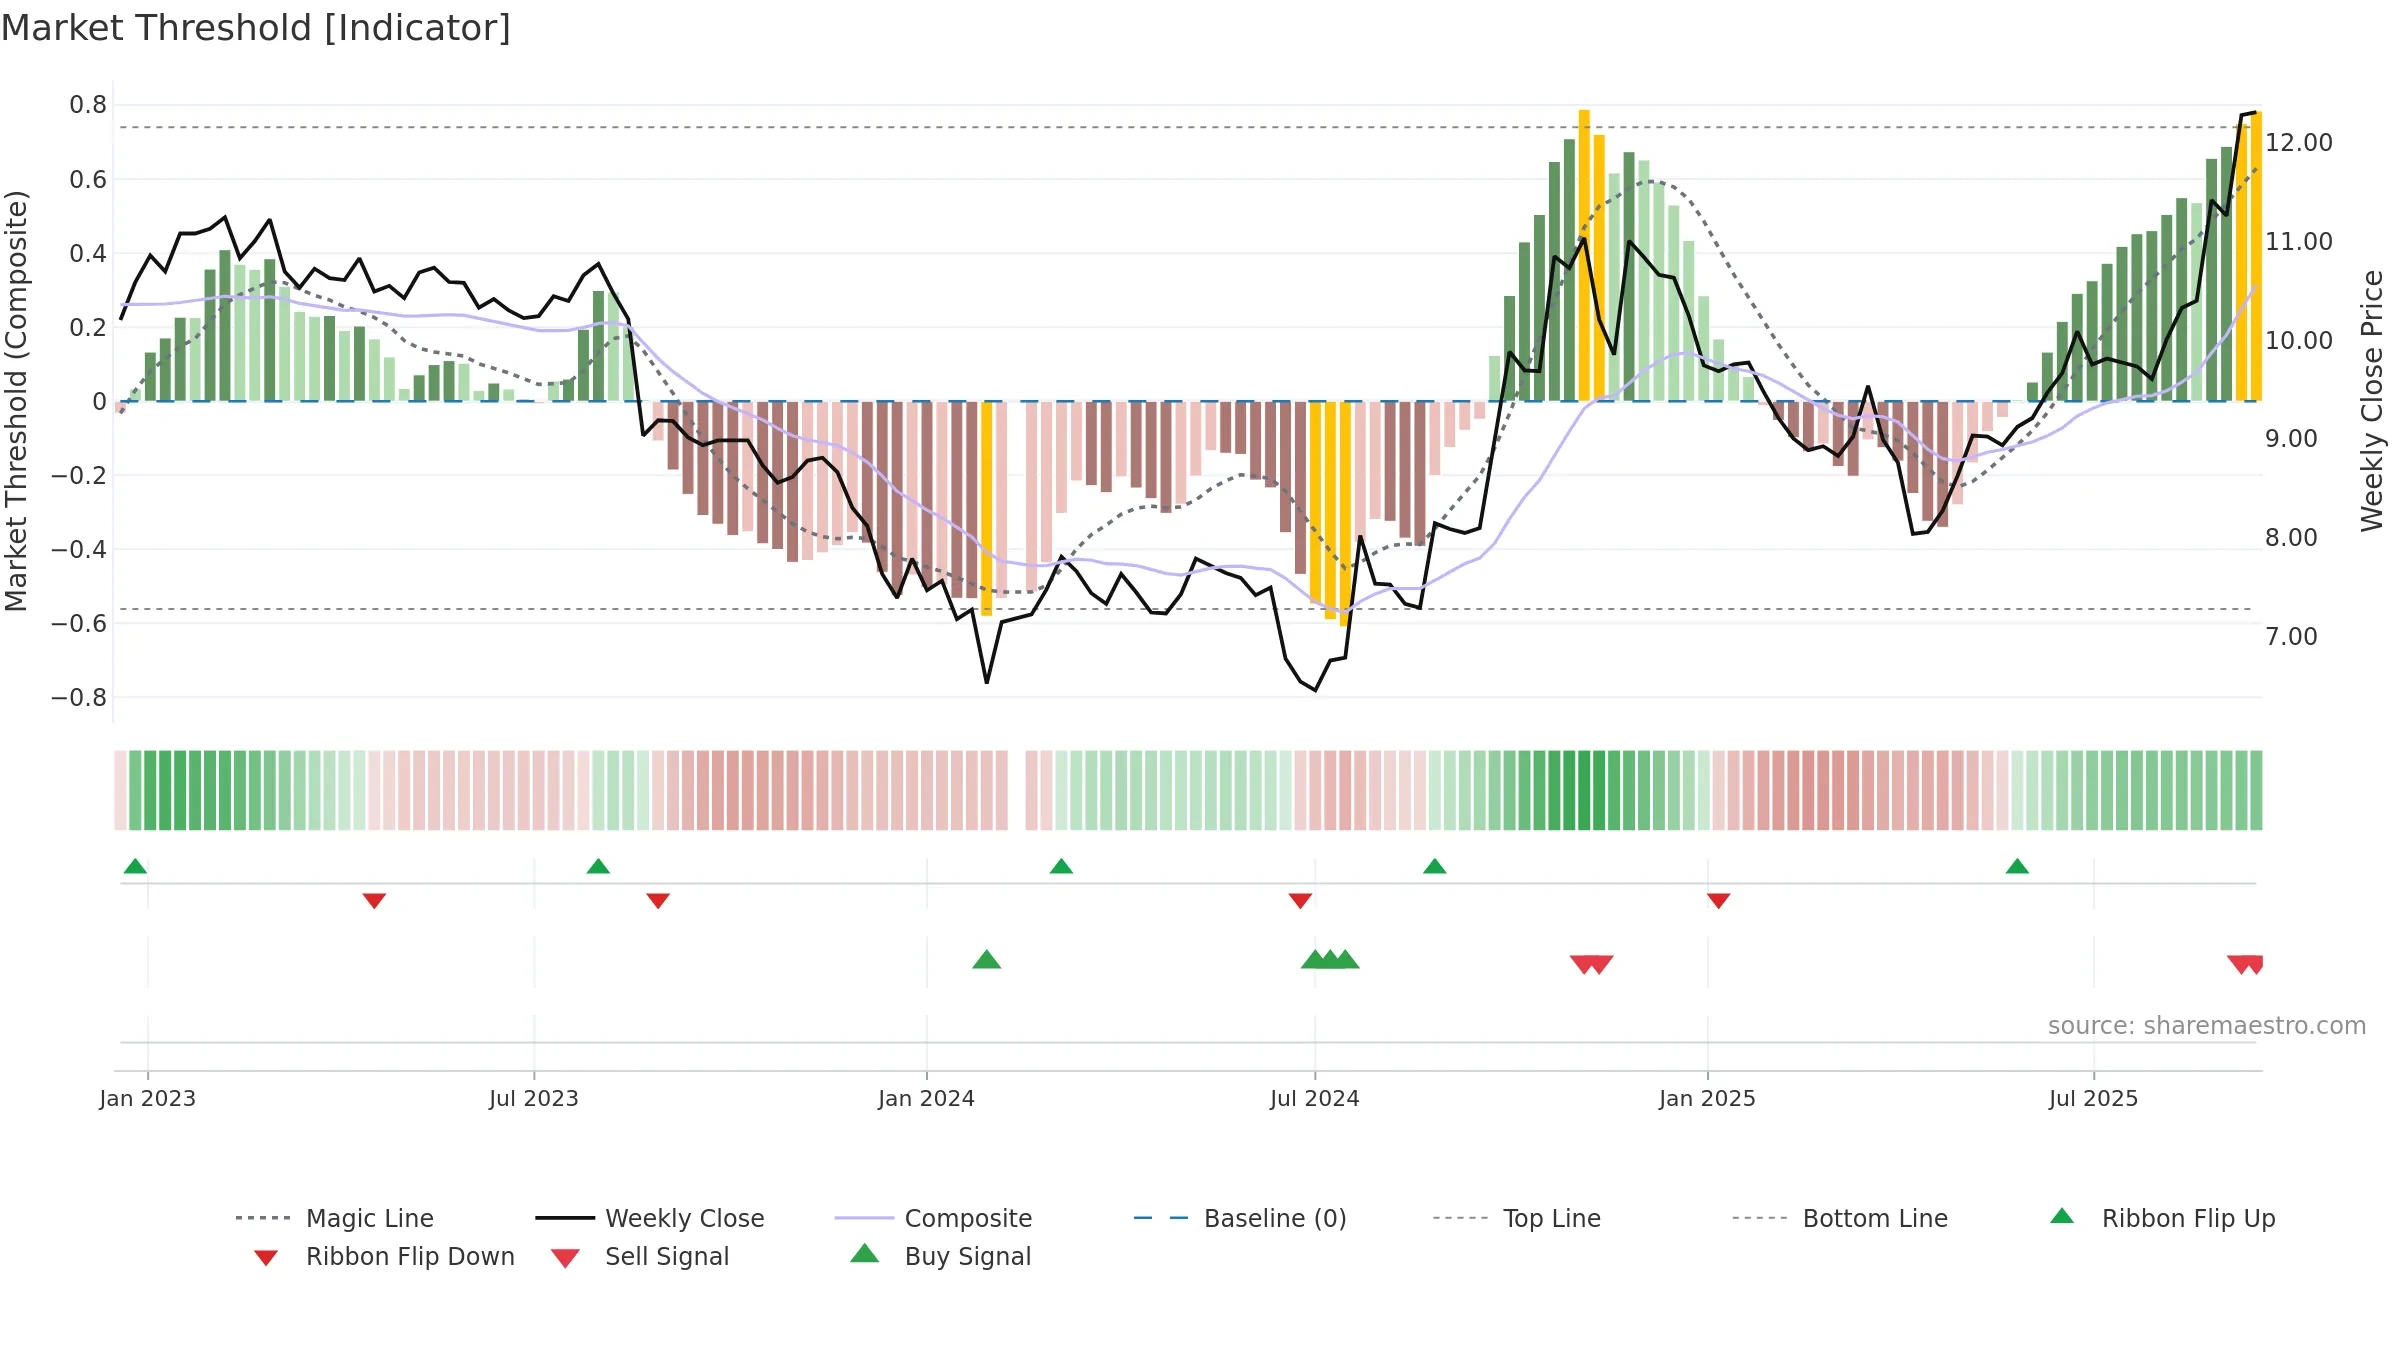
Task: Toggle the Bottom Line legend entry
Action: point(1840,1218)
